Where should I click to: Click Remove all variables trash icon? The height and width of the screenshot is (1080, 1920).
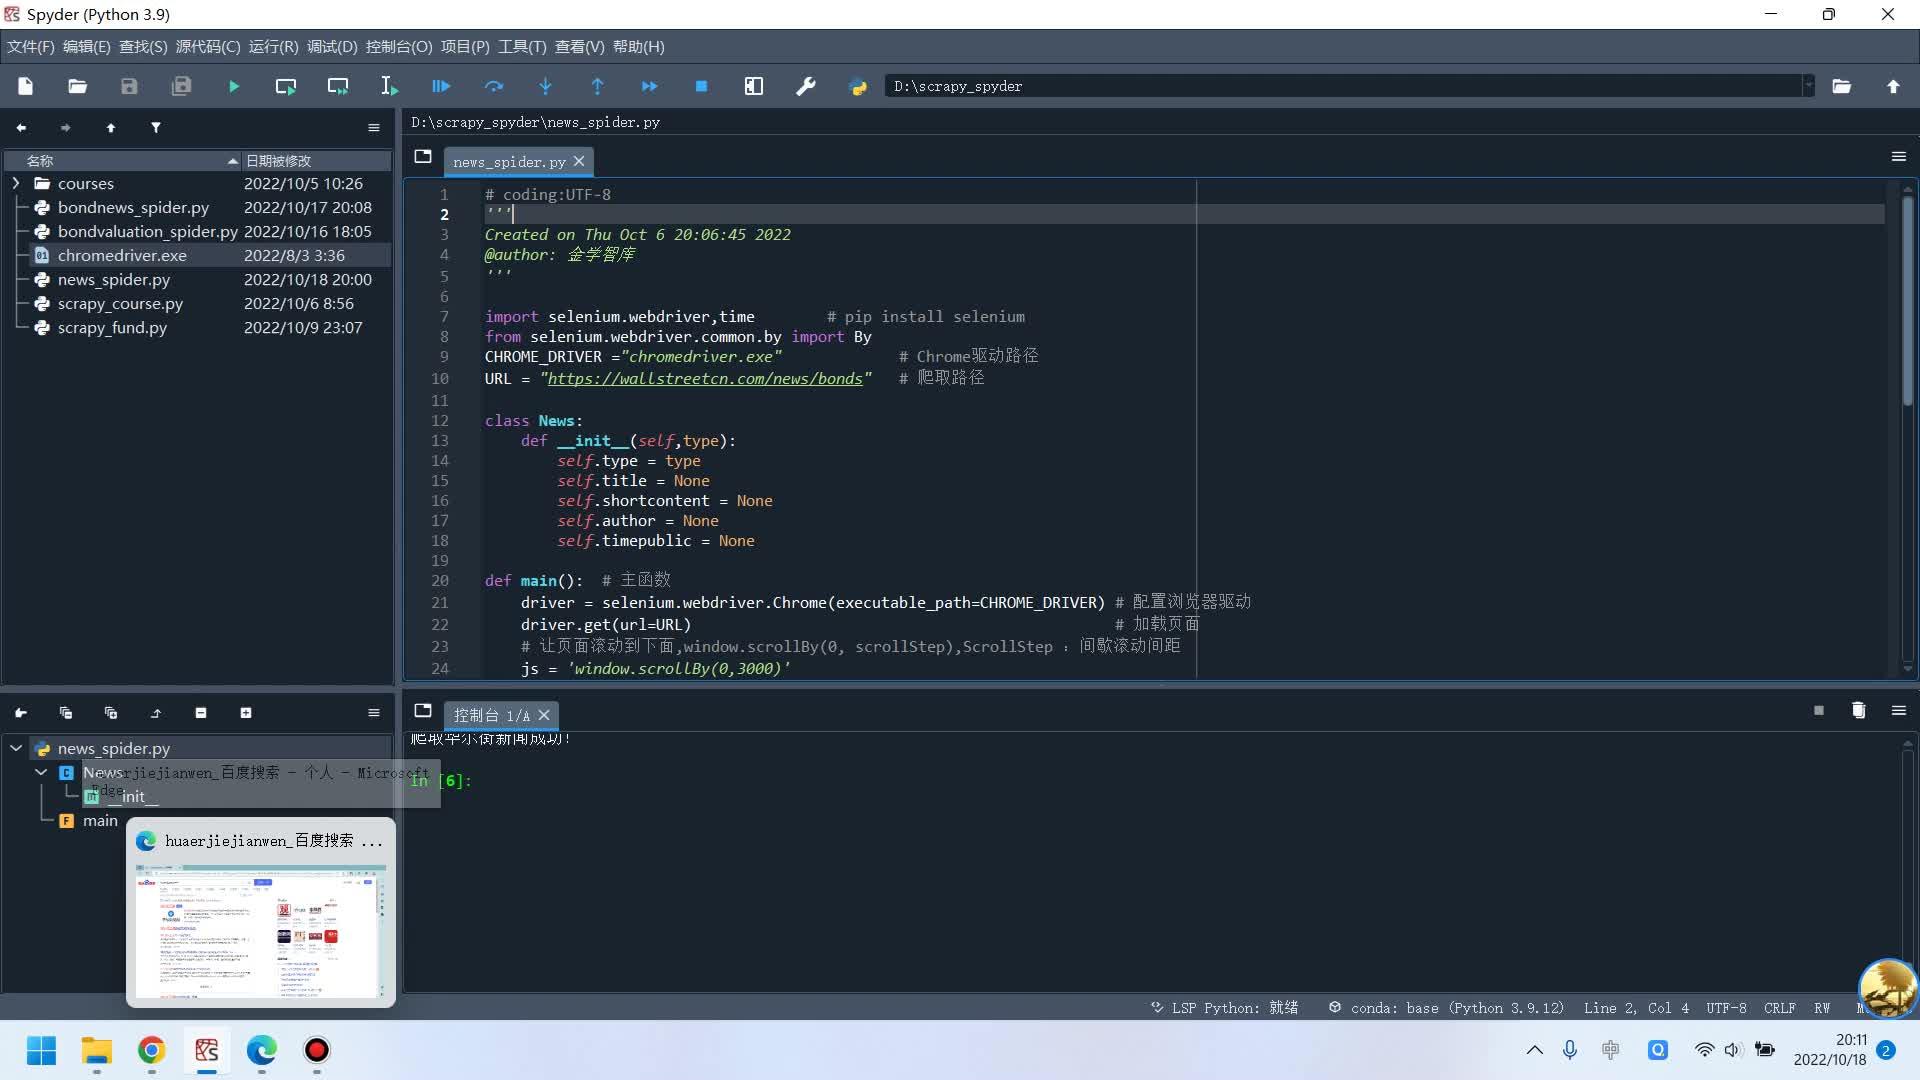pos(1858,711)
